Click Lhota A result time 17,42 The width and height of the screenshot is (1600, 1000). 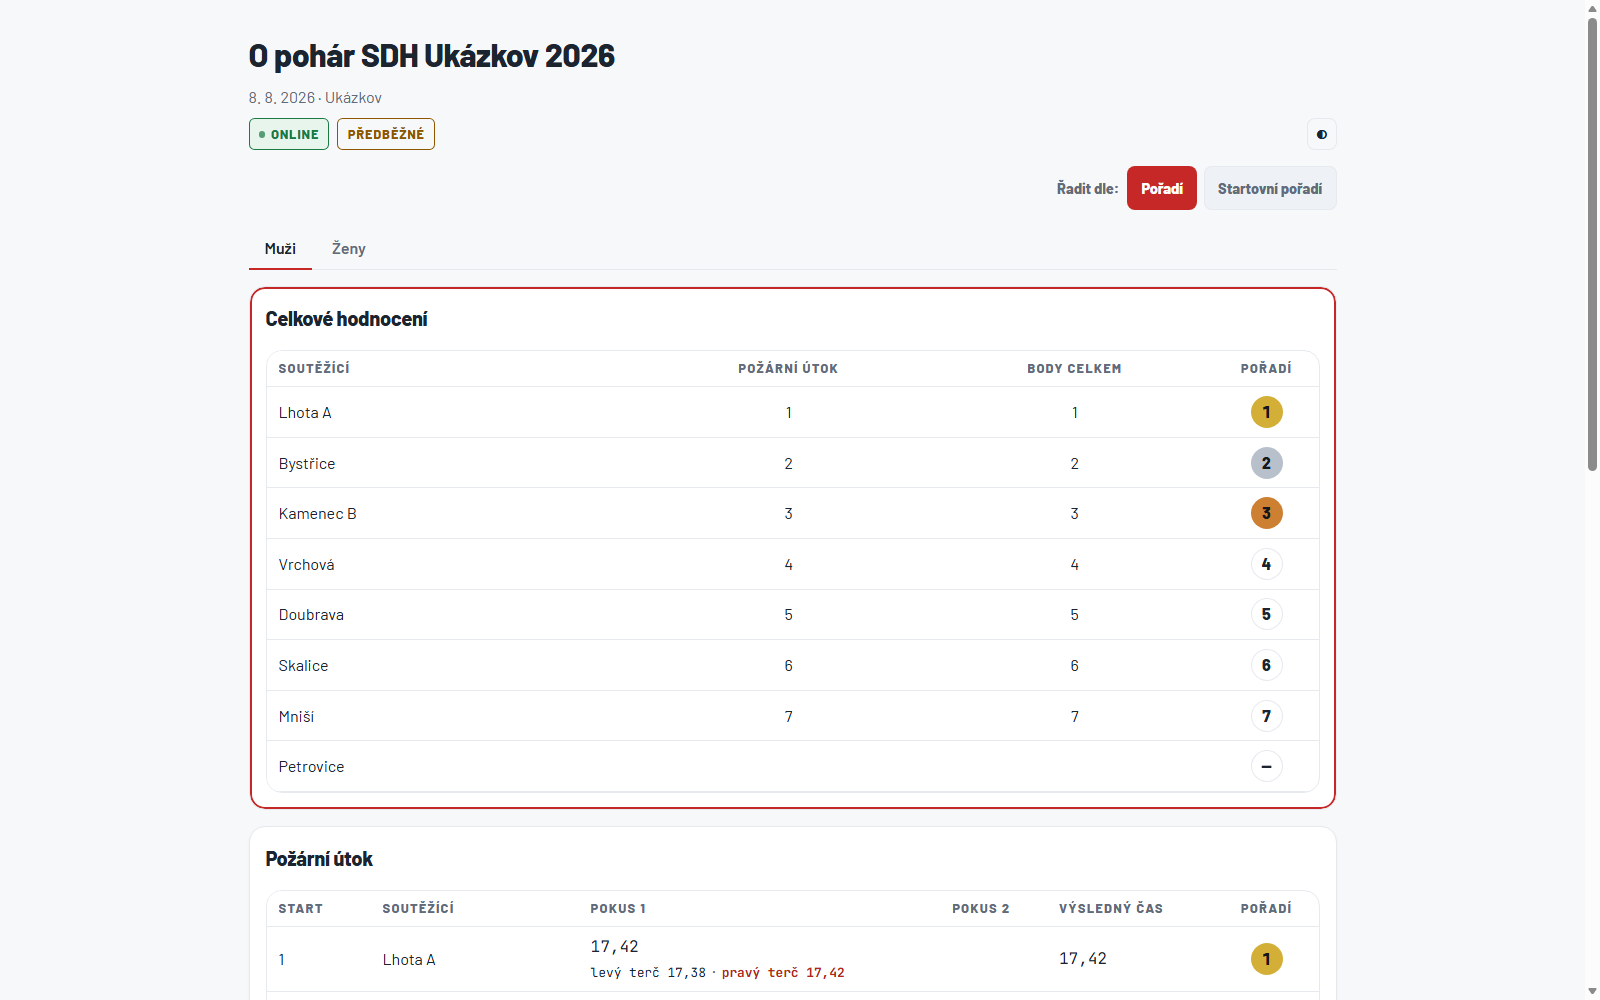pos(1083,959)
